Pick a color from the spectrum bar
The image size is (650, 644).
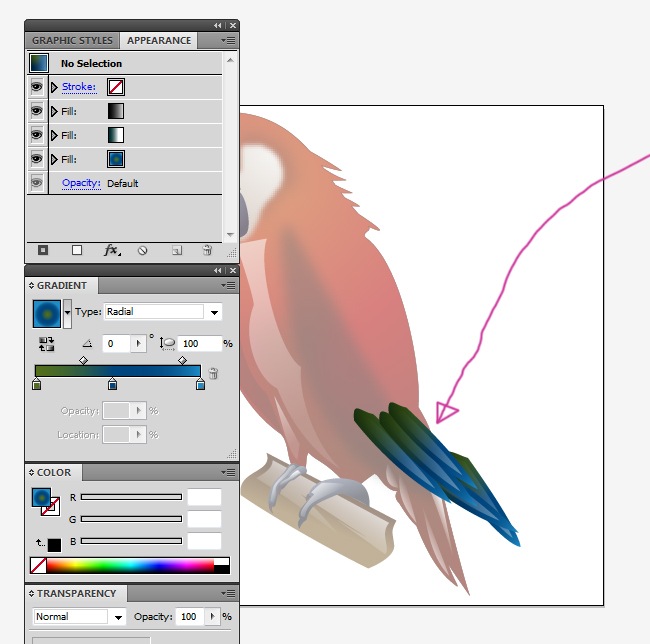130,566
